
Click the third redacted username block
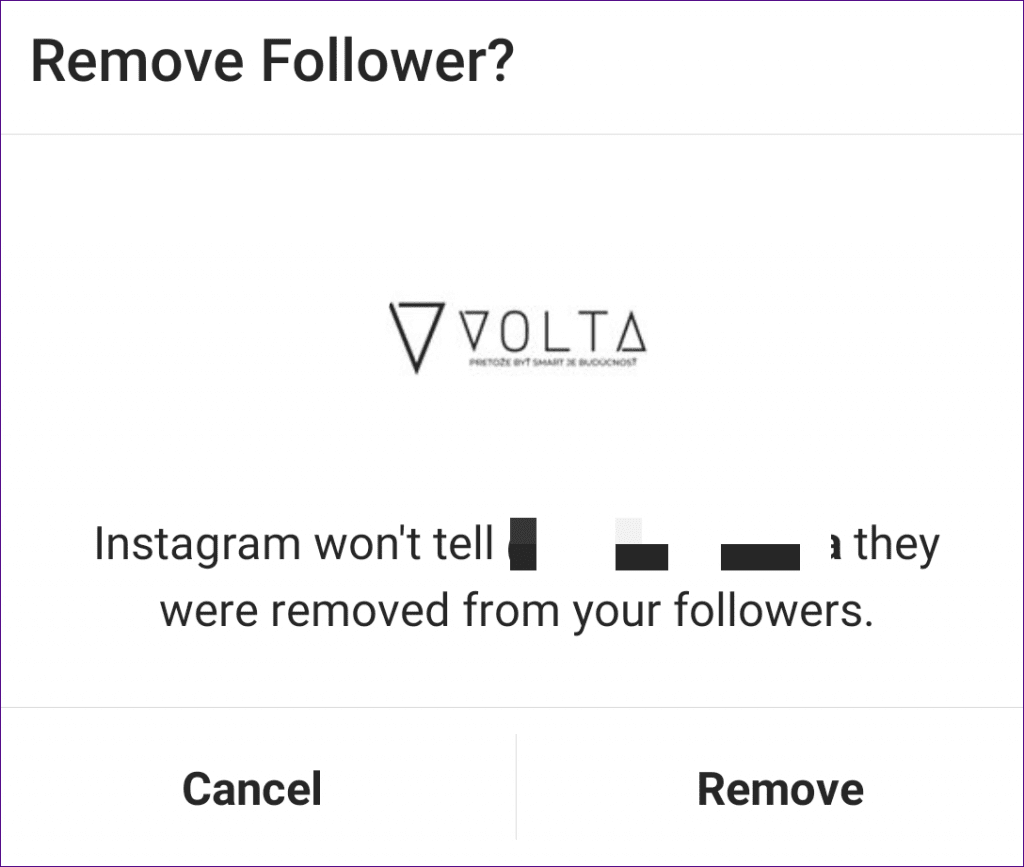(x=760, y=555)
